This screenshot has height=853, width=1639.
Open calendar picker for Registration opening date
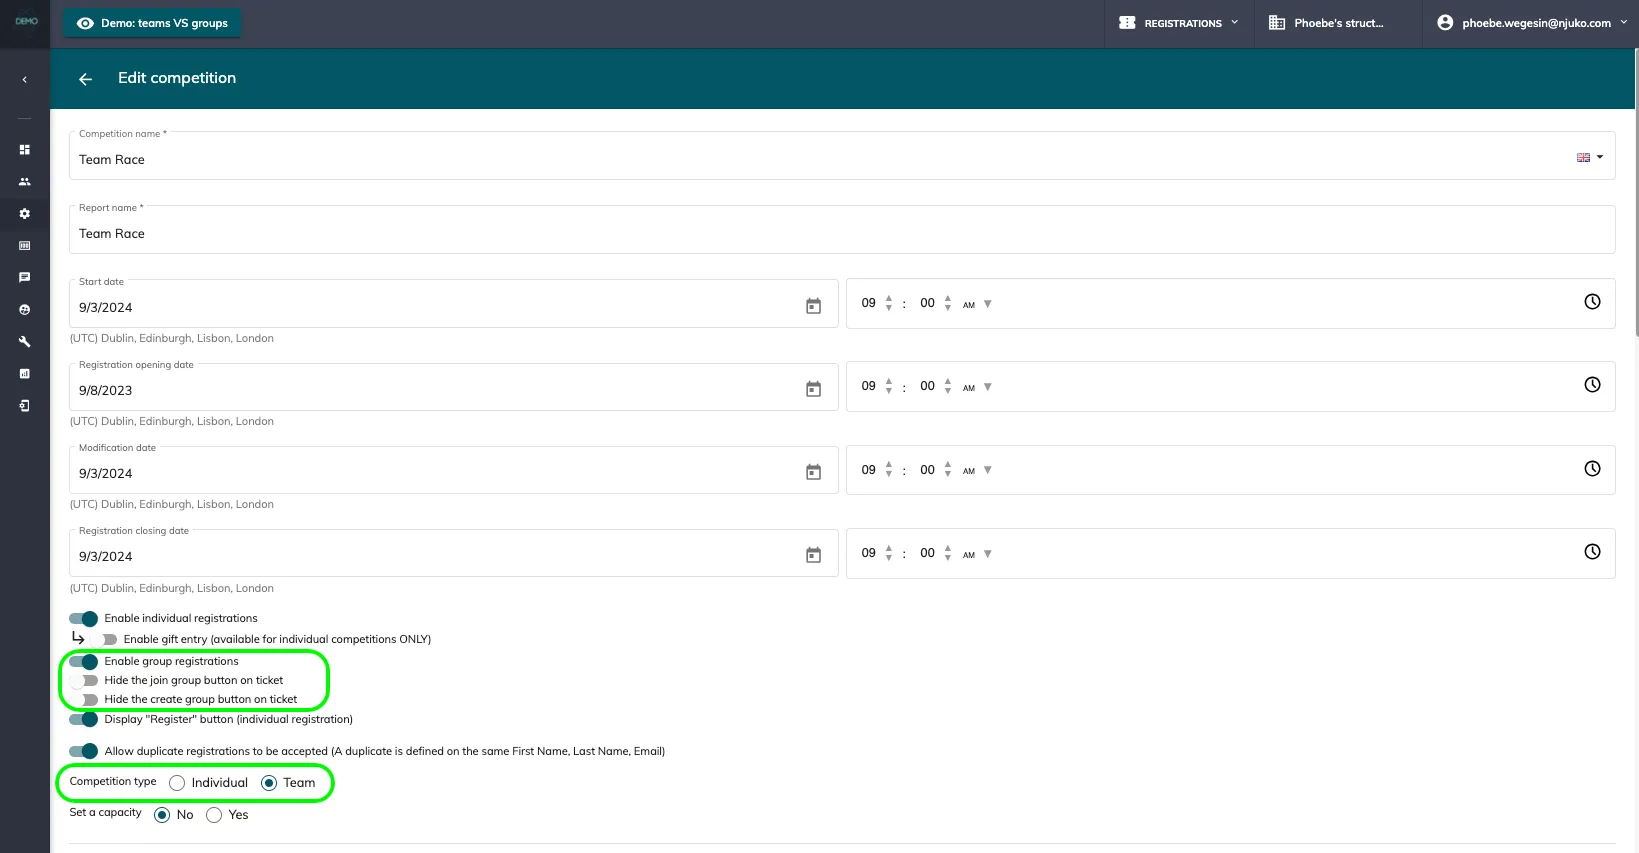point(813,389)
